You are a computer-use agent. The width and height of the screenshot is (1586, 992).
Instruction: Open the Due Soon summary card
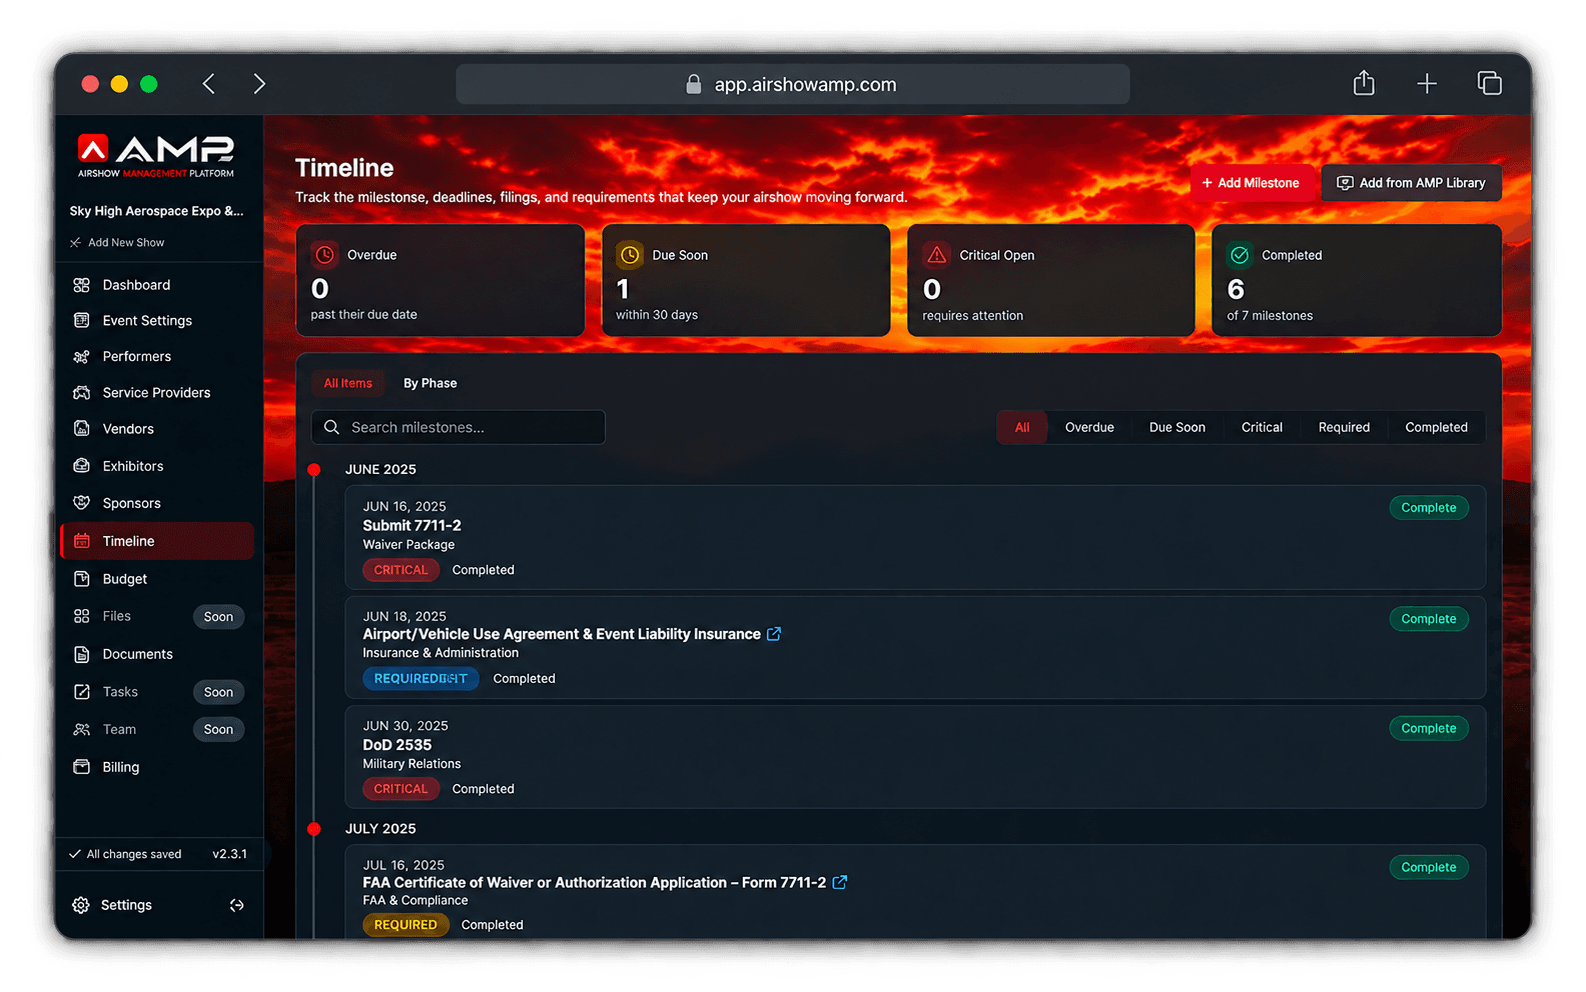(x=745, y=281)
